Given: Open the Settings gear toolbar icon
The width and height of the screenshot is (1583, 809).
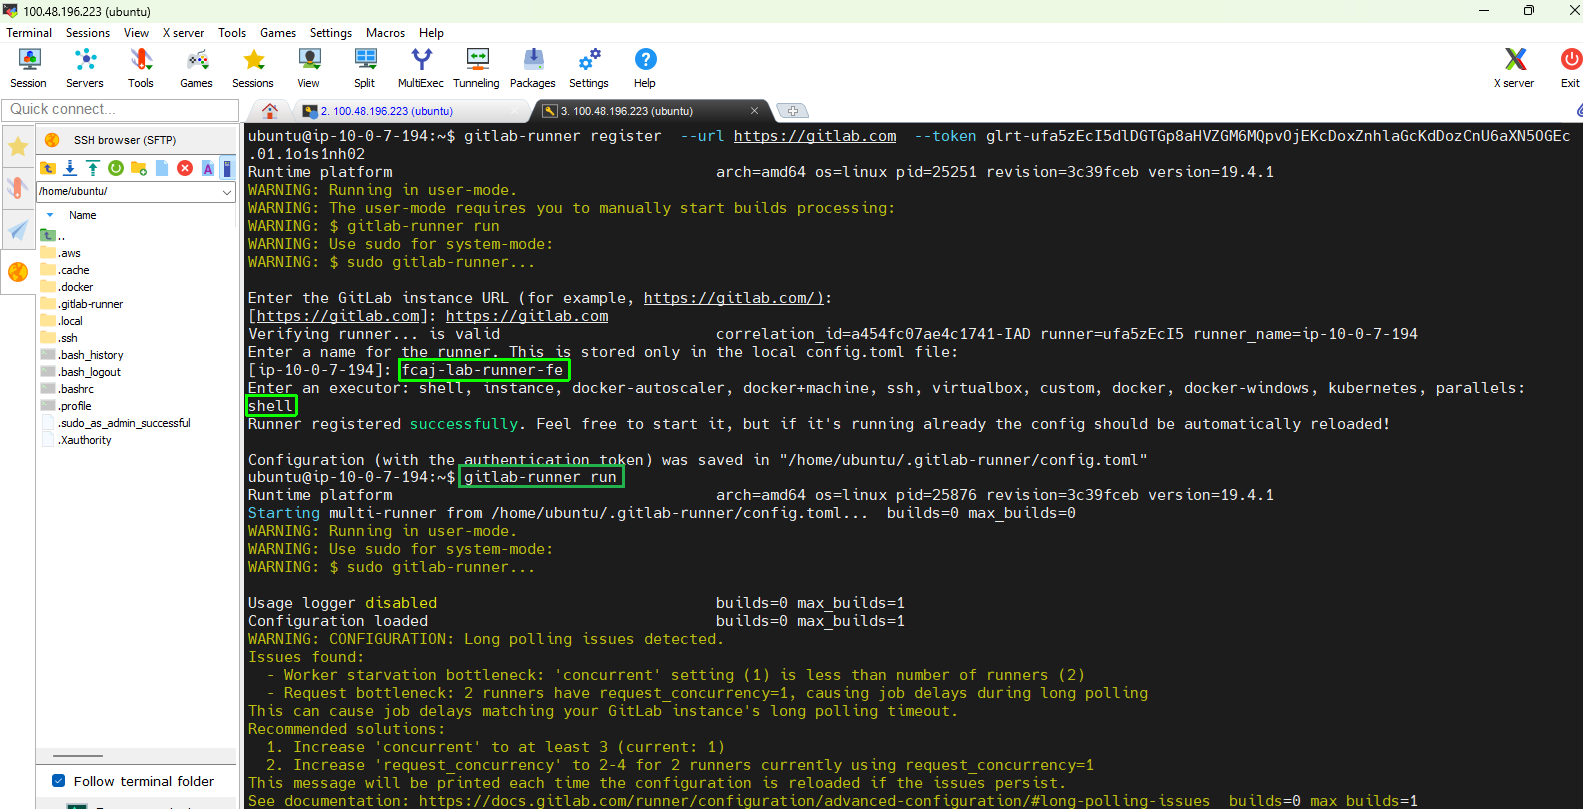Looking at the screenshot, I should coord(589,68).
